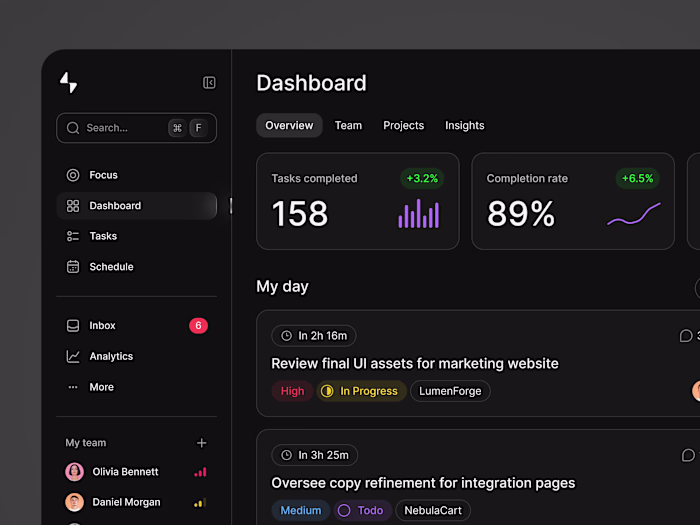The image size is (700, 525).
Task: Change the Todo status tag
Action: click(x=363, y=510)
